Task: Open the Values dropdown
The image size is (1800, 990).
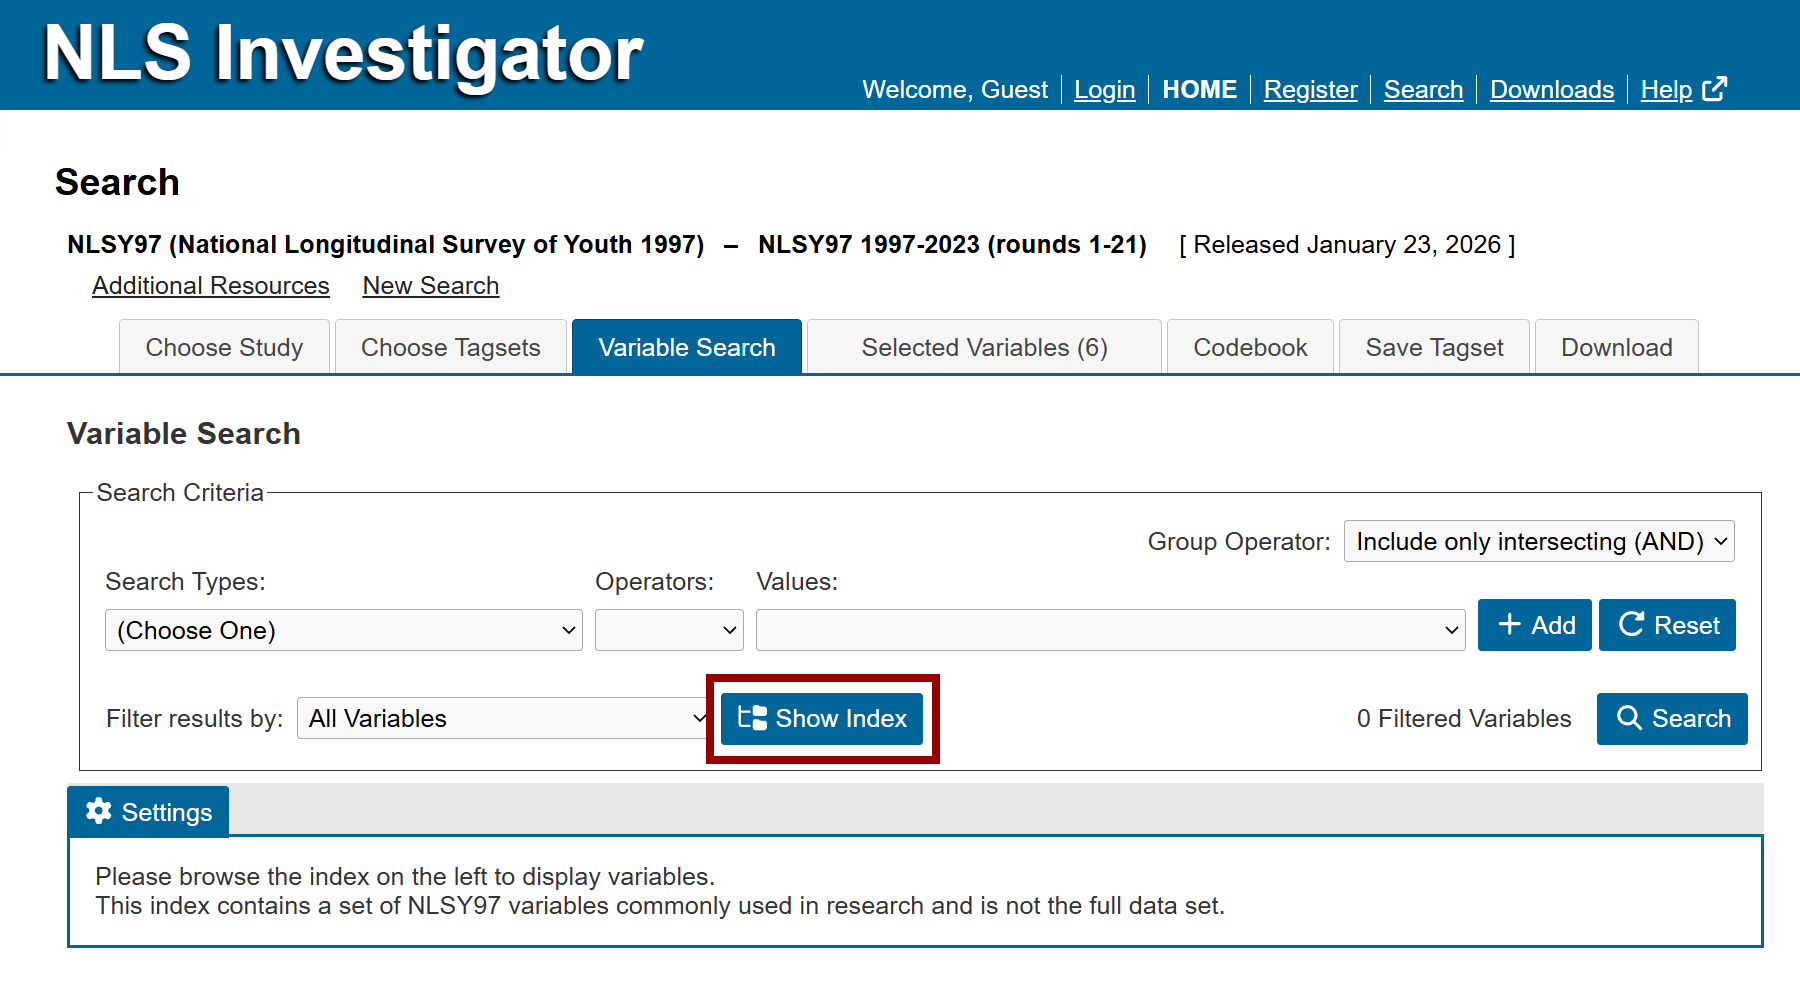Action: [1111, 630]
